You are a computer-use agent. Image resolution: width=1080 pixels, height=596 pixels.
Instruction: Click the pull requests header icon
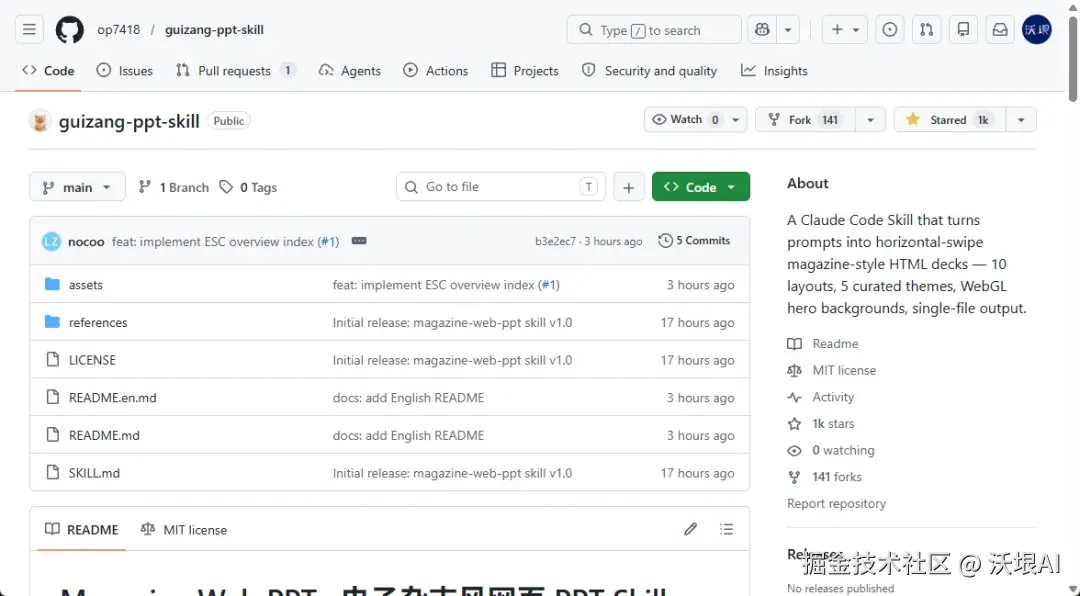coord(926,30)
